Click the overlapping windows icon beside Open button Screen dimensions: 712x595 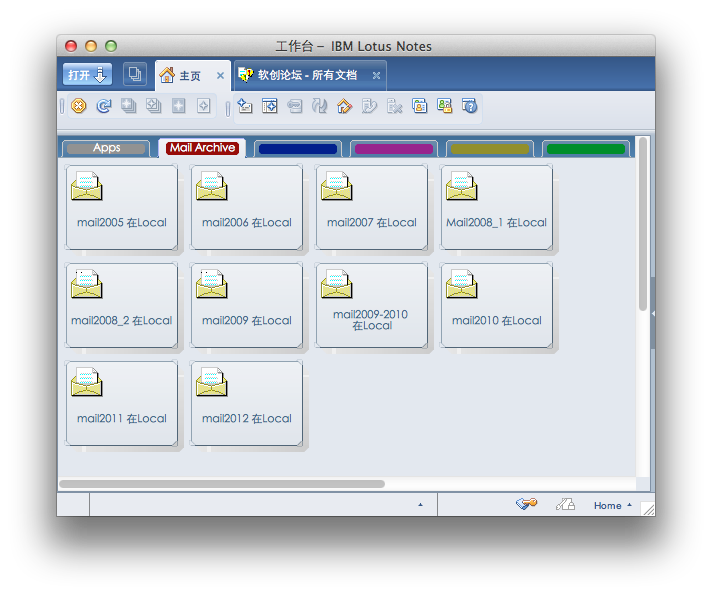[134, 75]
